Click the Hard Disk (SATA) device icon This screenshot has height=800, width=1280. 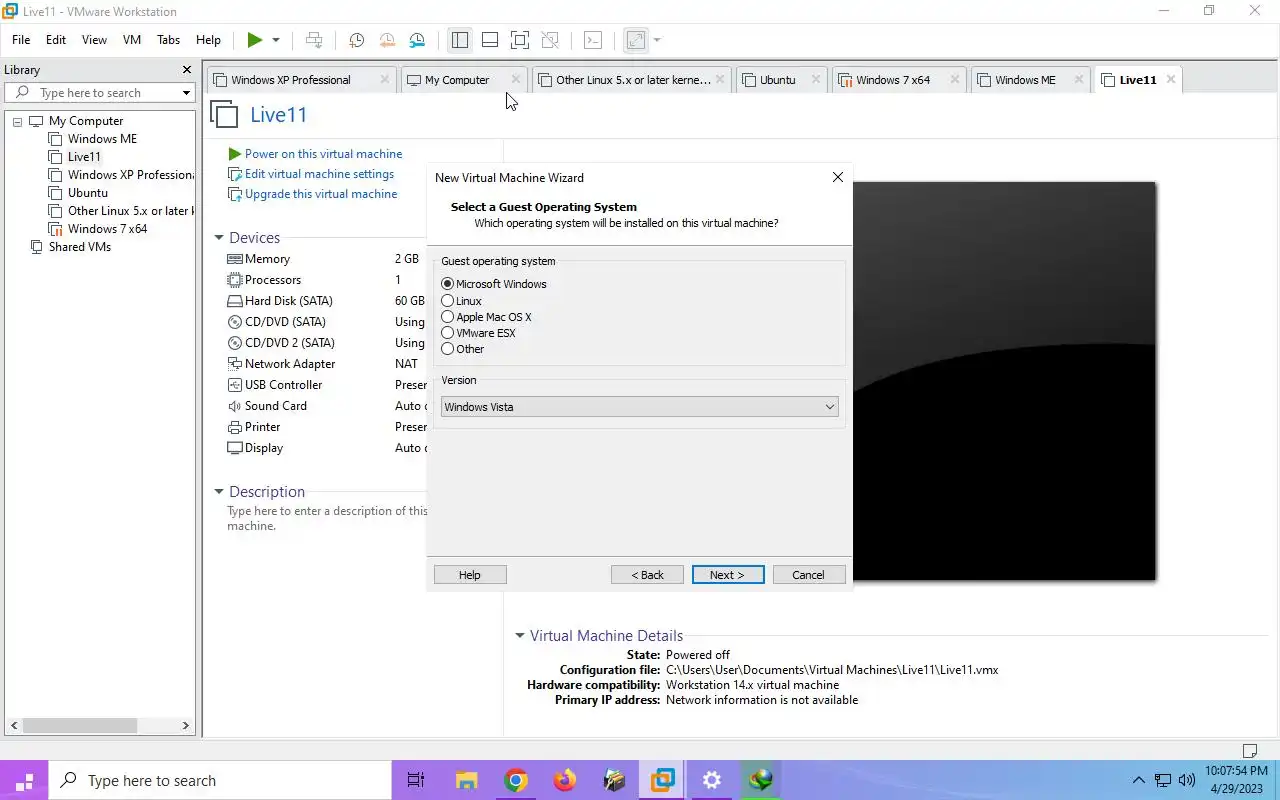235,301
